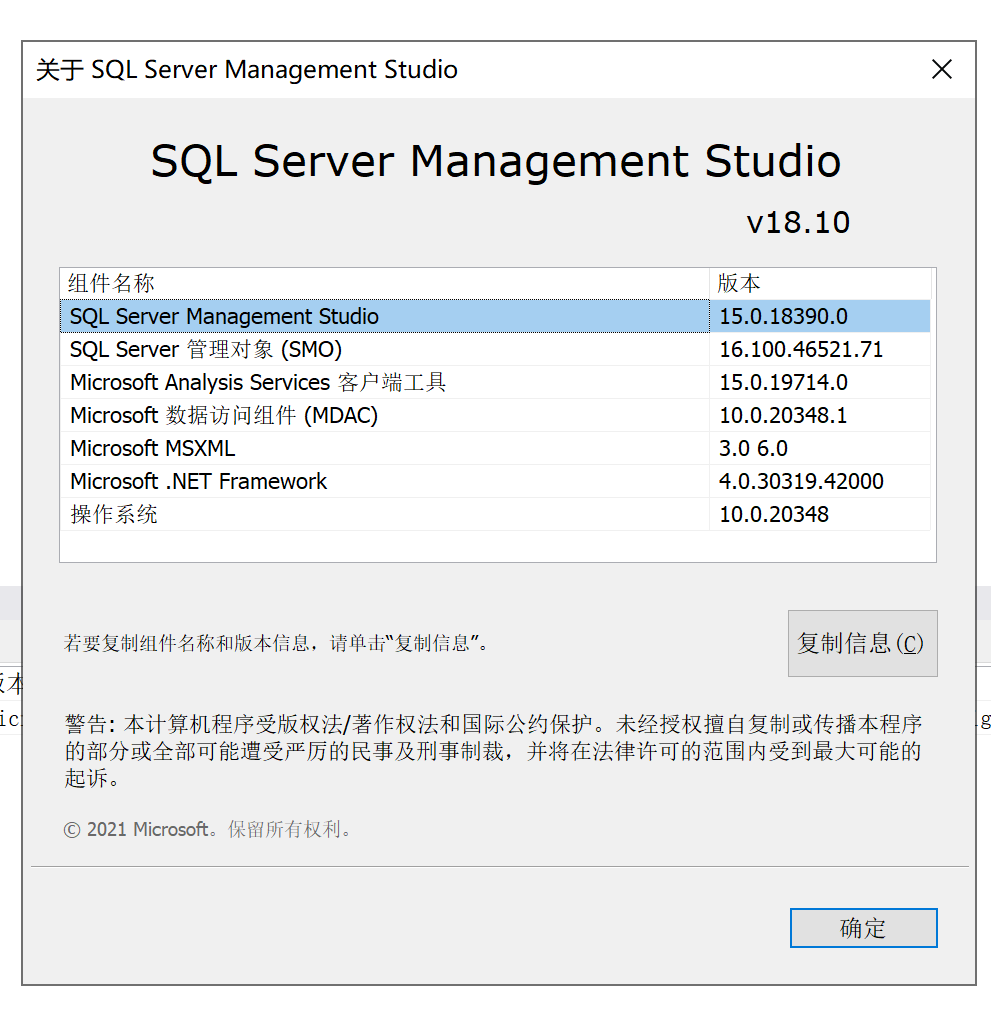Click the 版本 column header

pyautogui.click(x=739, y=284)
